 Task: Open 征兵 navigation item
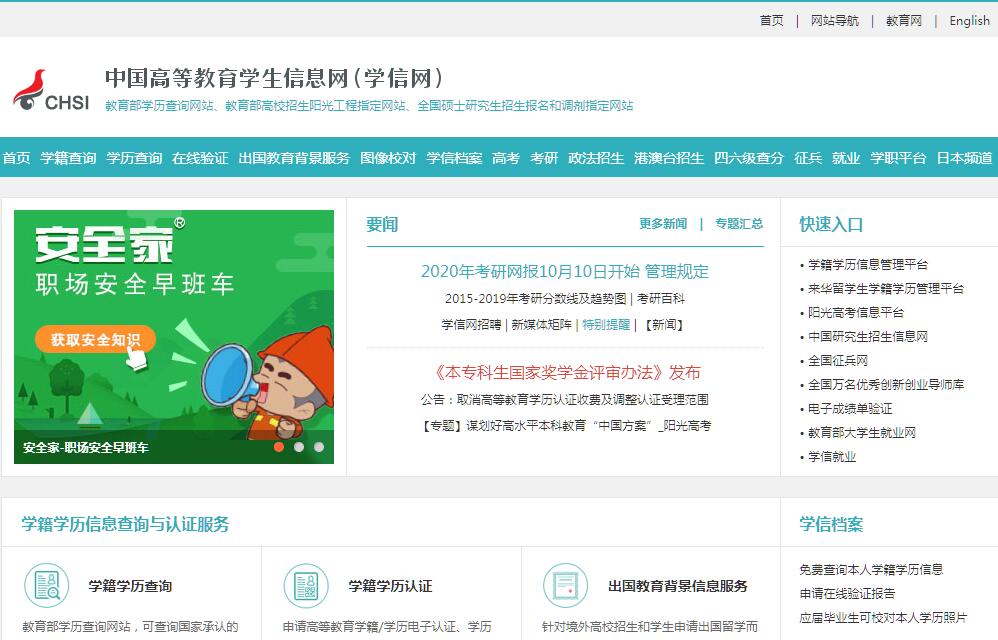coord(808,158)
